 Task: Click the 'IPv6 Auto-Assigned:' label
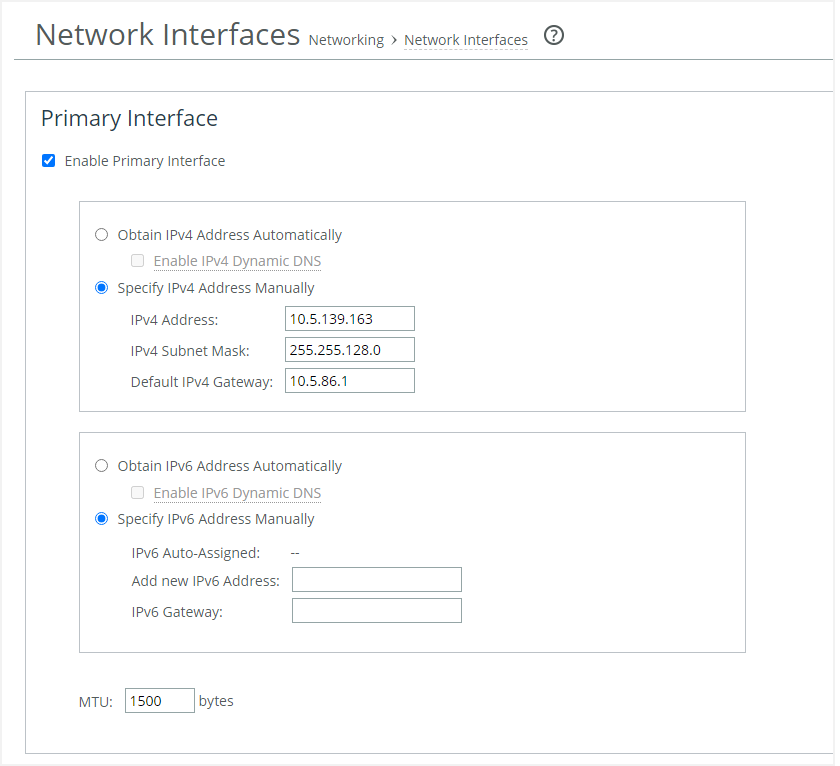196,553
